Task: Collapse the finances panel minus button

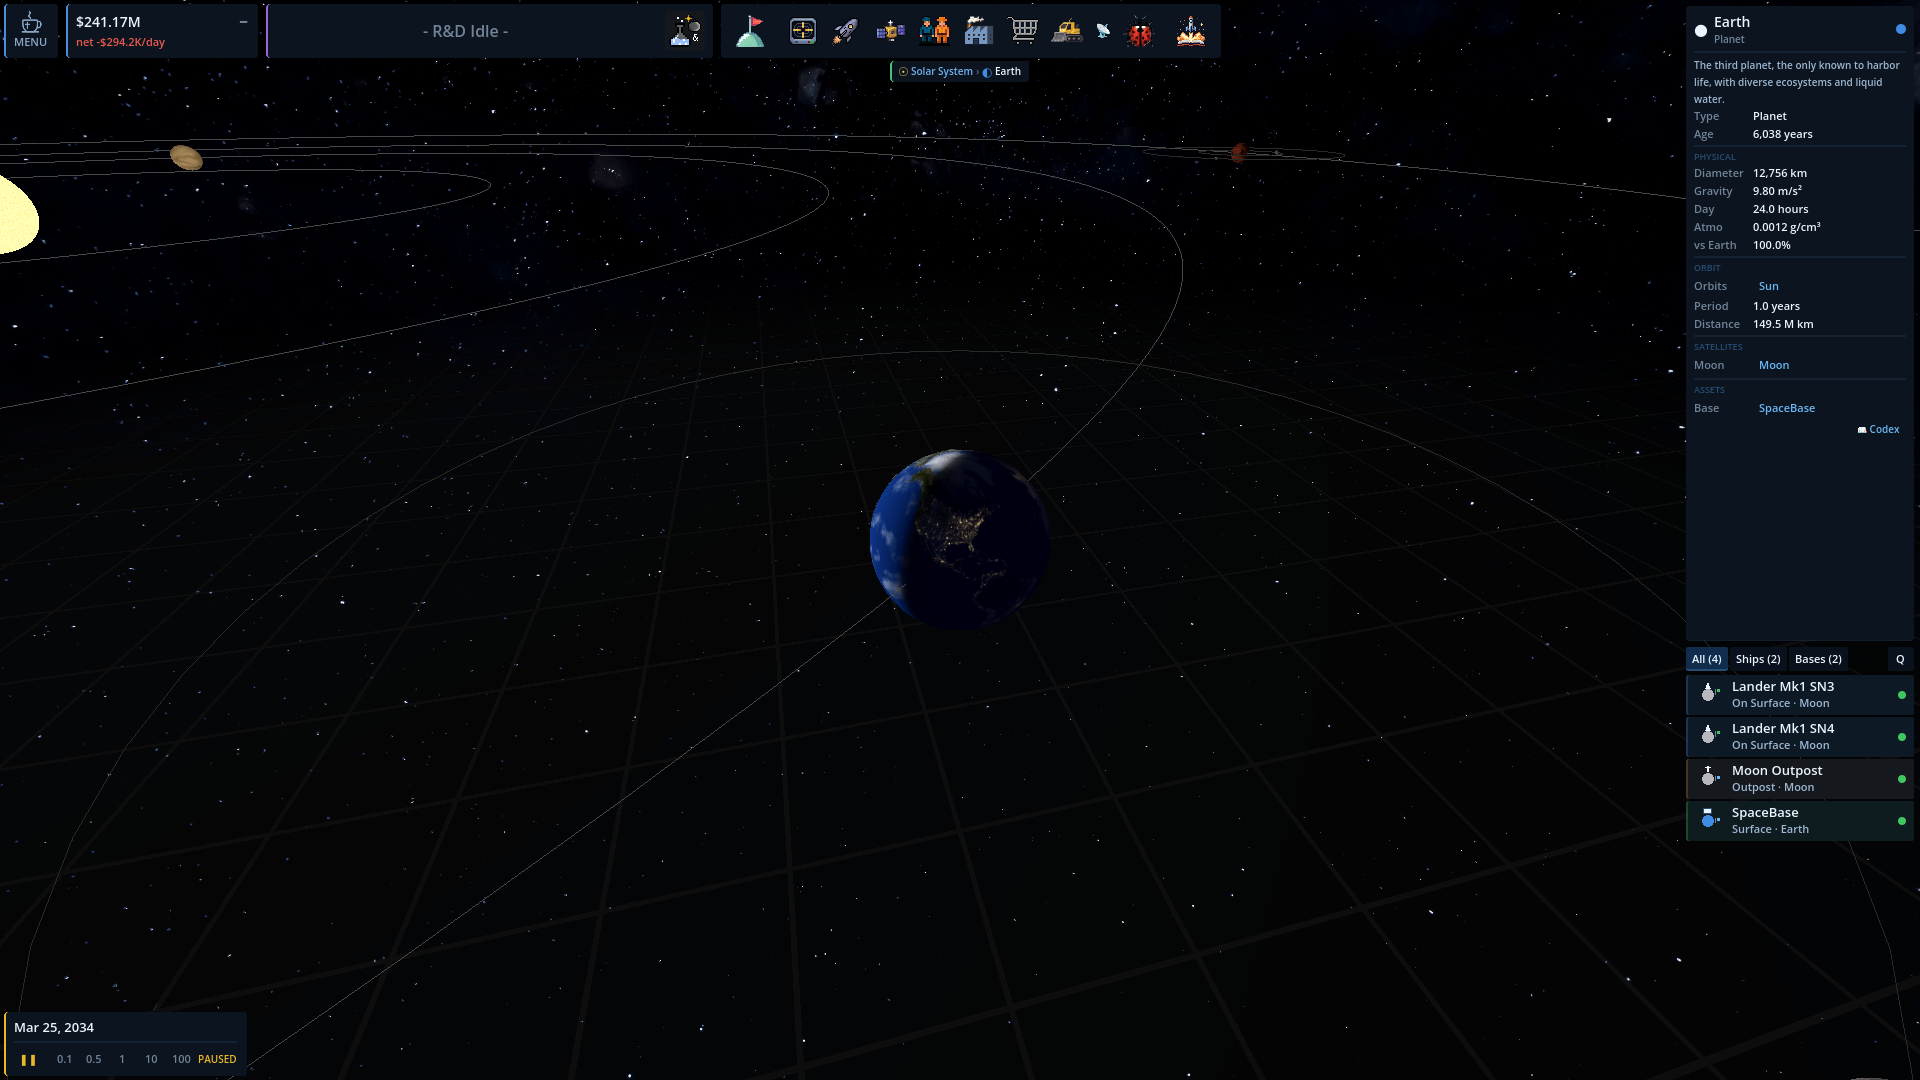Action: 243,21
